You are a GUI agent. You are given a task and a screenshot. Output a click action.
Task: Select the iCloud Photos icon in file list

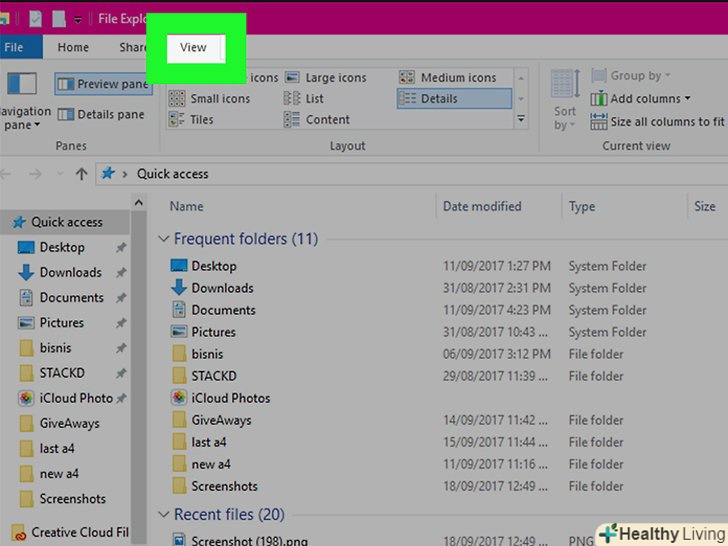[179, 397]
